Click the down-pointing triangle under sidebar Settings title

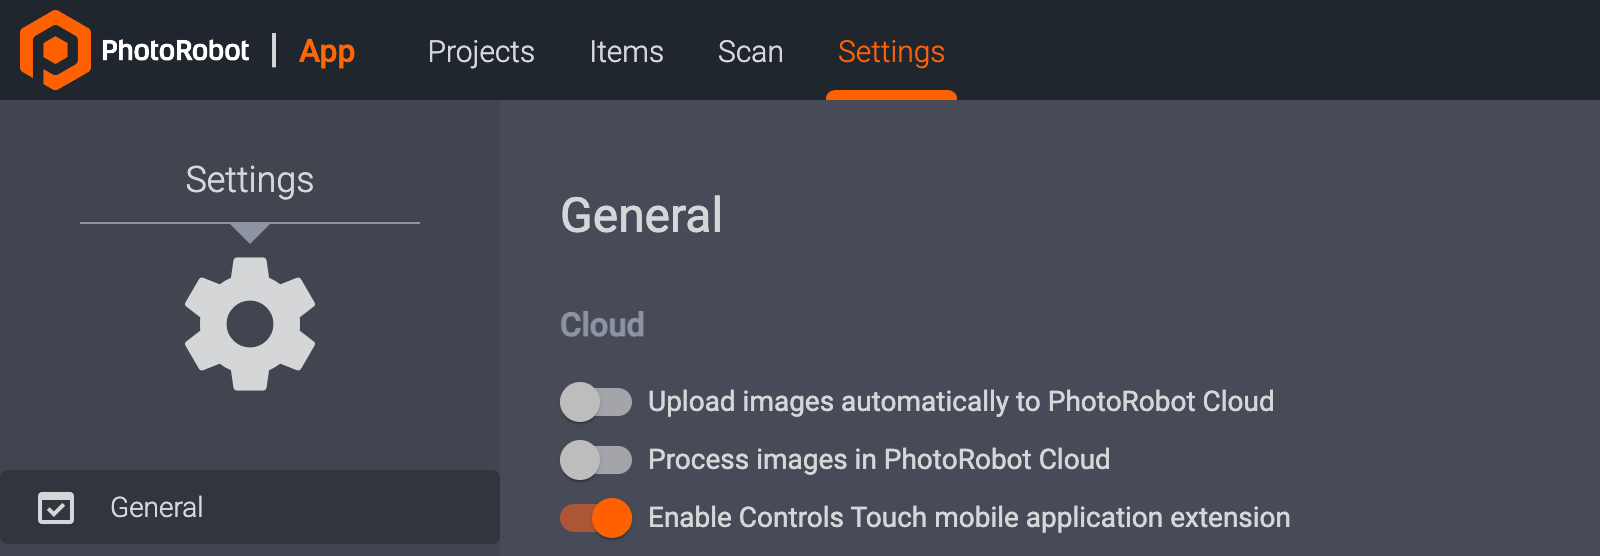tap(250, 233)
